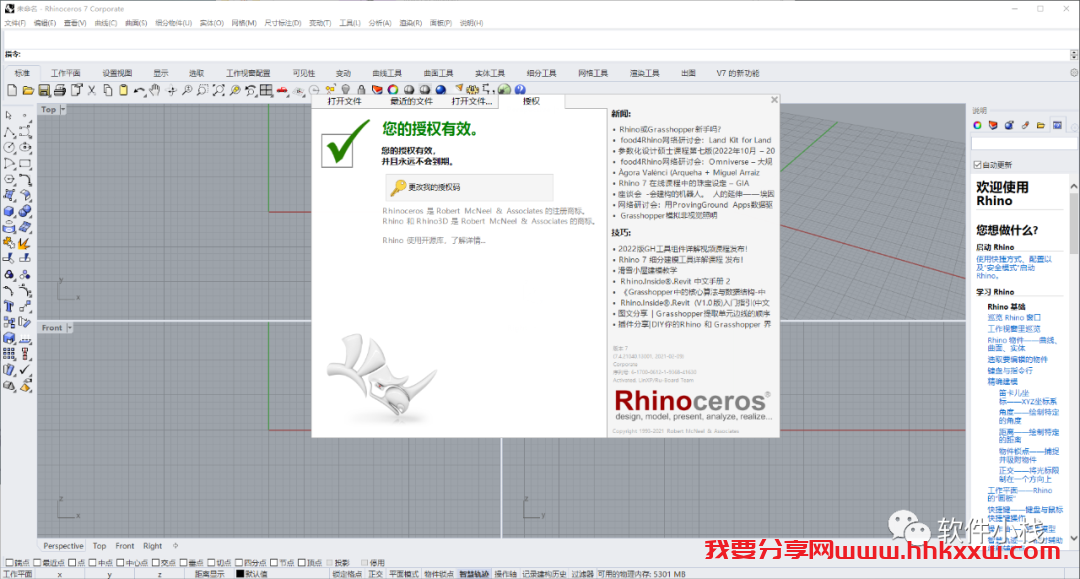Click the 更改我的授权码 button
The height and width of the screenshot is (579, 1080).
pos(469,187)
